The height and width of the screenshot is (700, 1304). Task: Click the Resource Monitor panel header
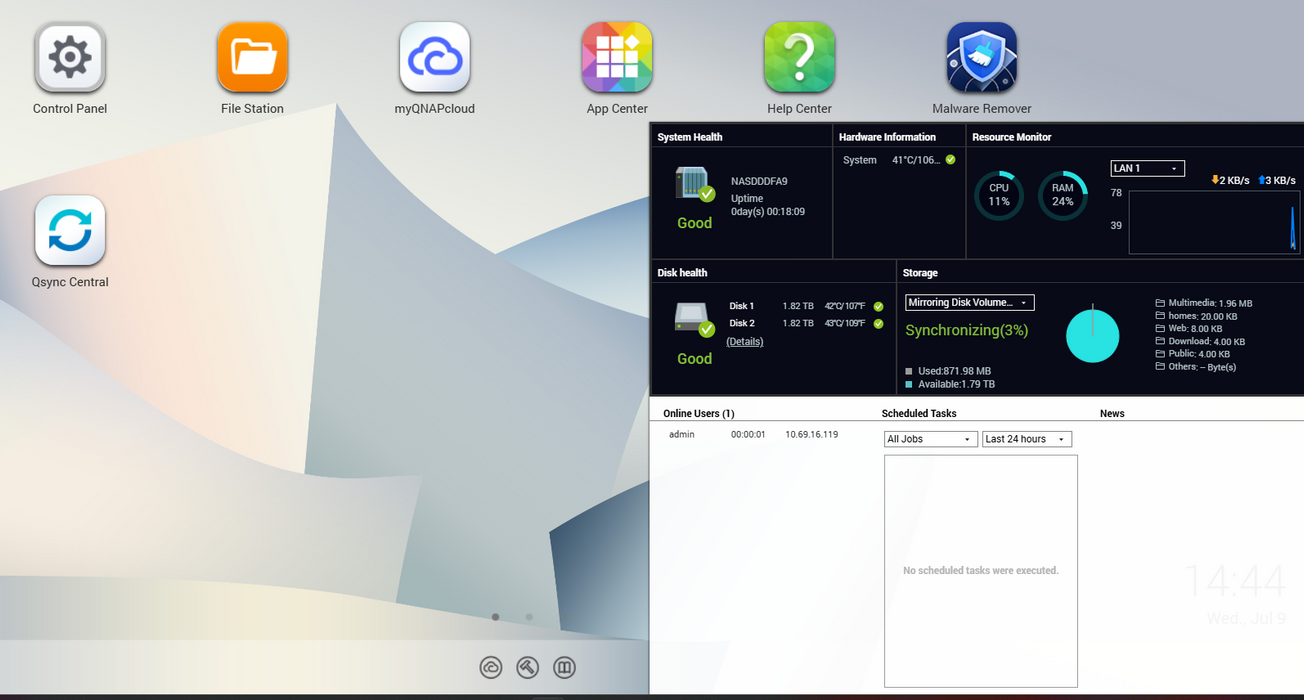(x=1012, y=137)
